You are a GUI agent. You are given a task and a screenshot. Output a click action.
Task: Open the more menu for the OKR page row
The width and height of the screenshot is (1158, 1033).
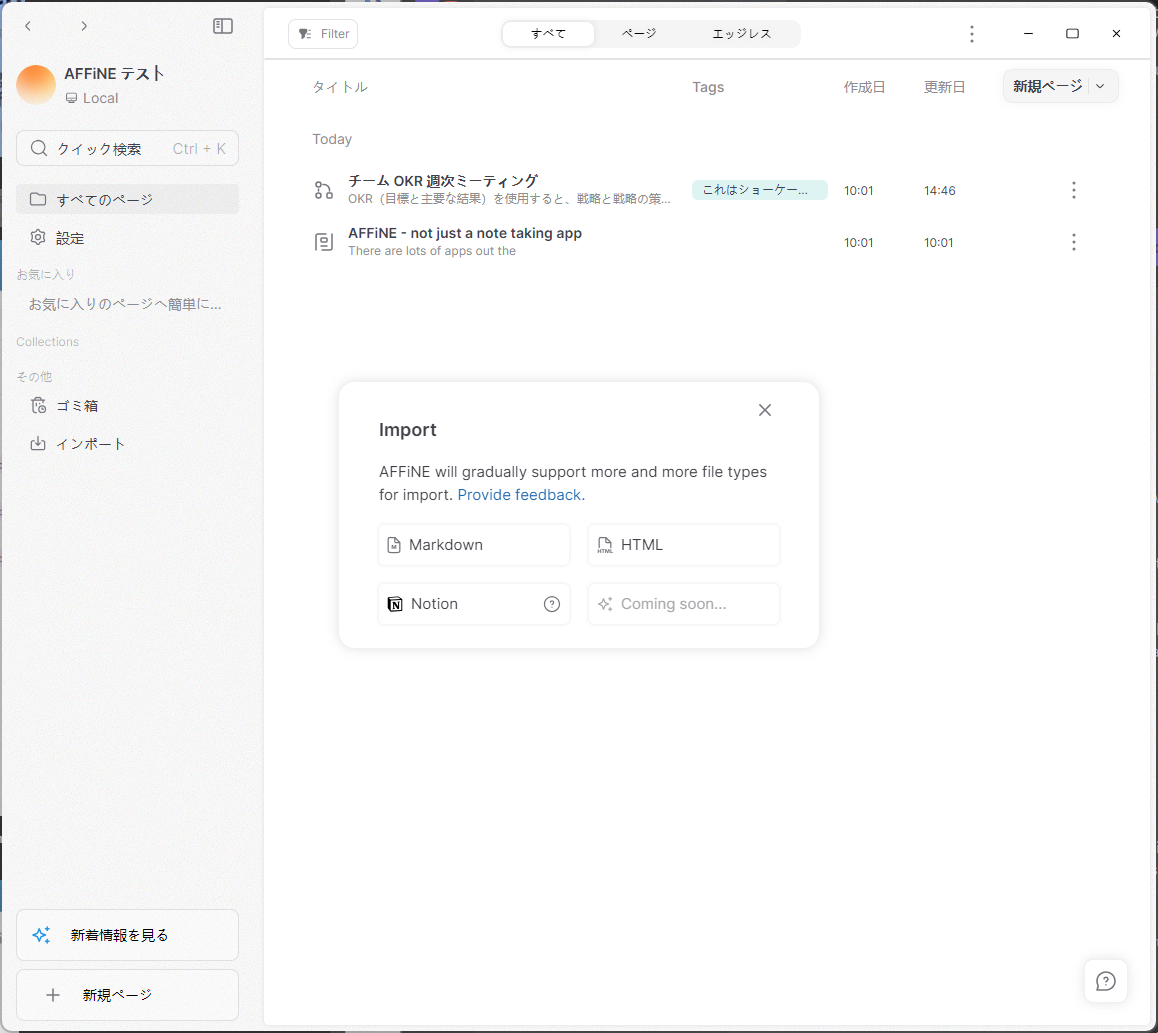click(1074, 191)
